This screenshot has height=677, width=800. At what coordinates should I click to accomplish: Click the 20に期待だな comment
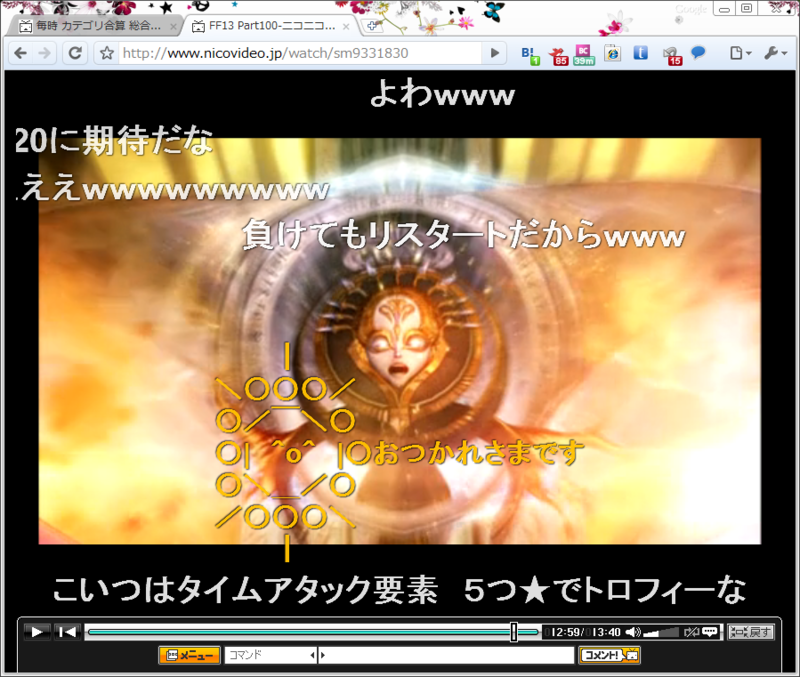tap(113, 141)
